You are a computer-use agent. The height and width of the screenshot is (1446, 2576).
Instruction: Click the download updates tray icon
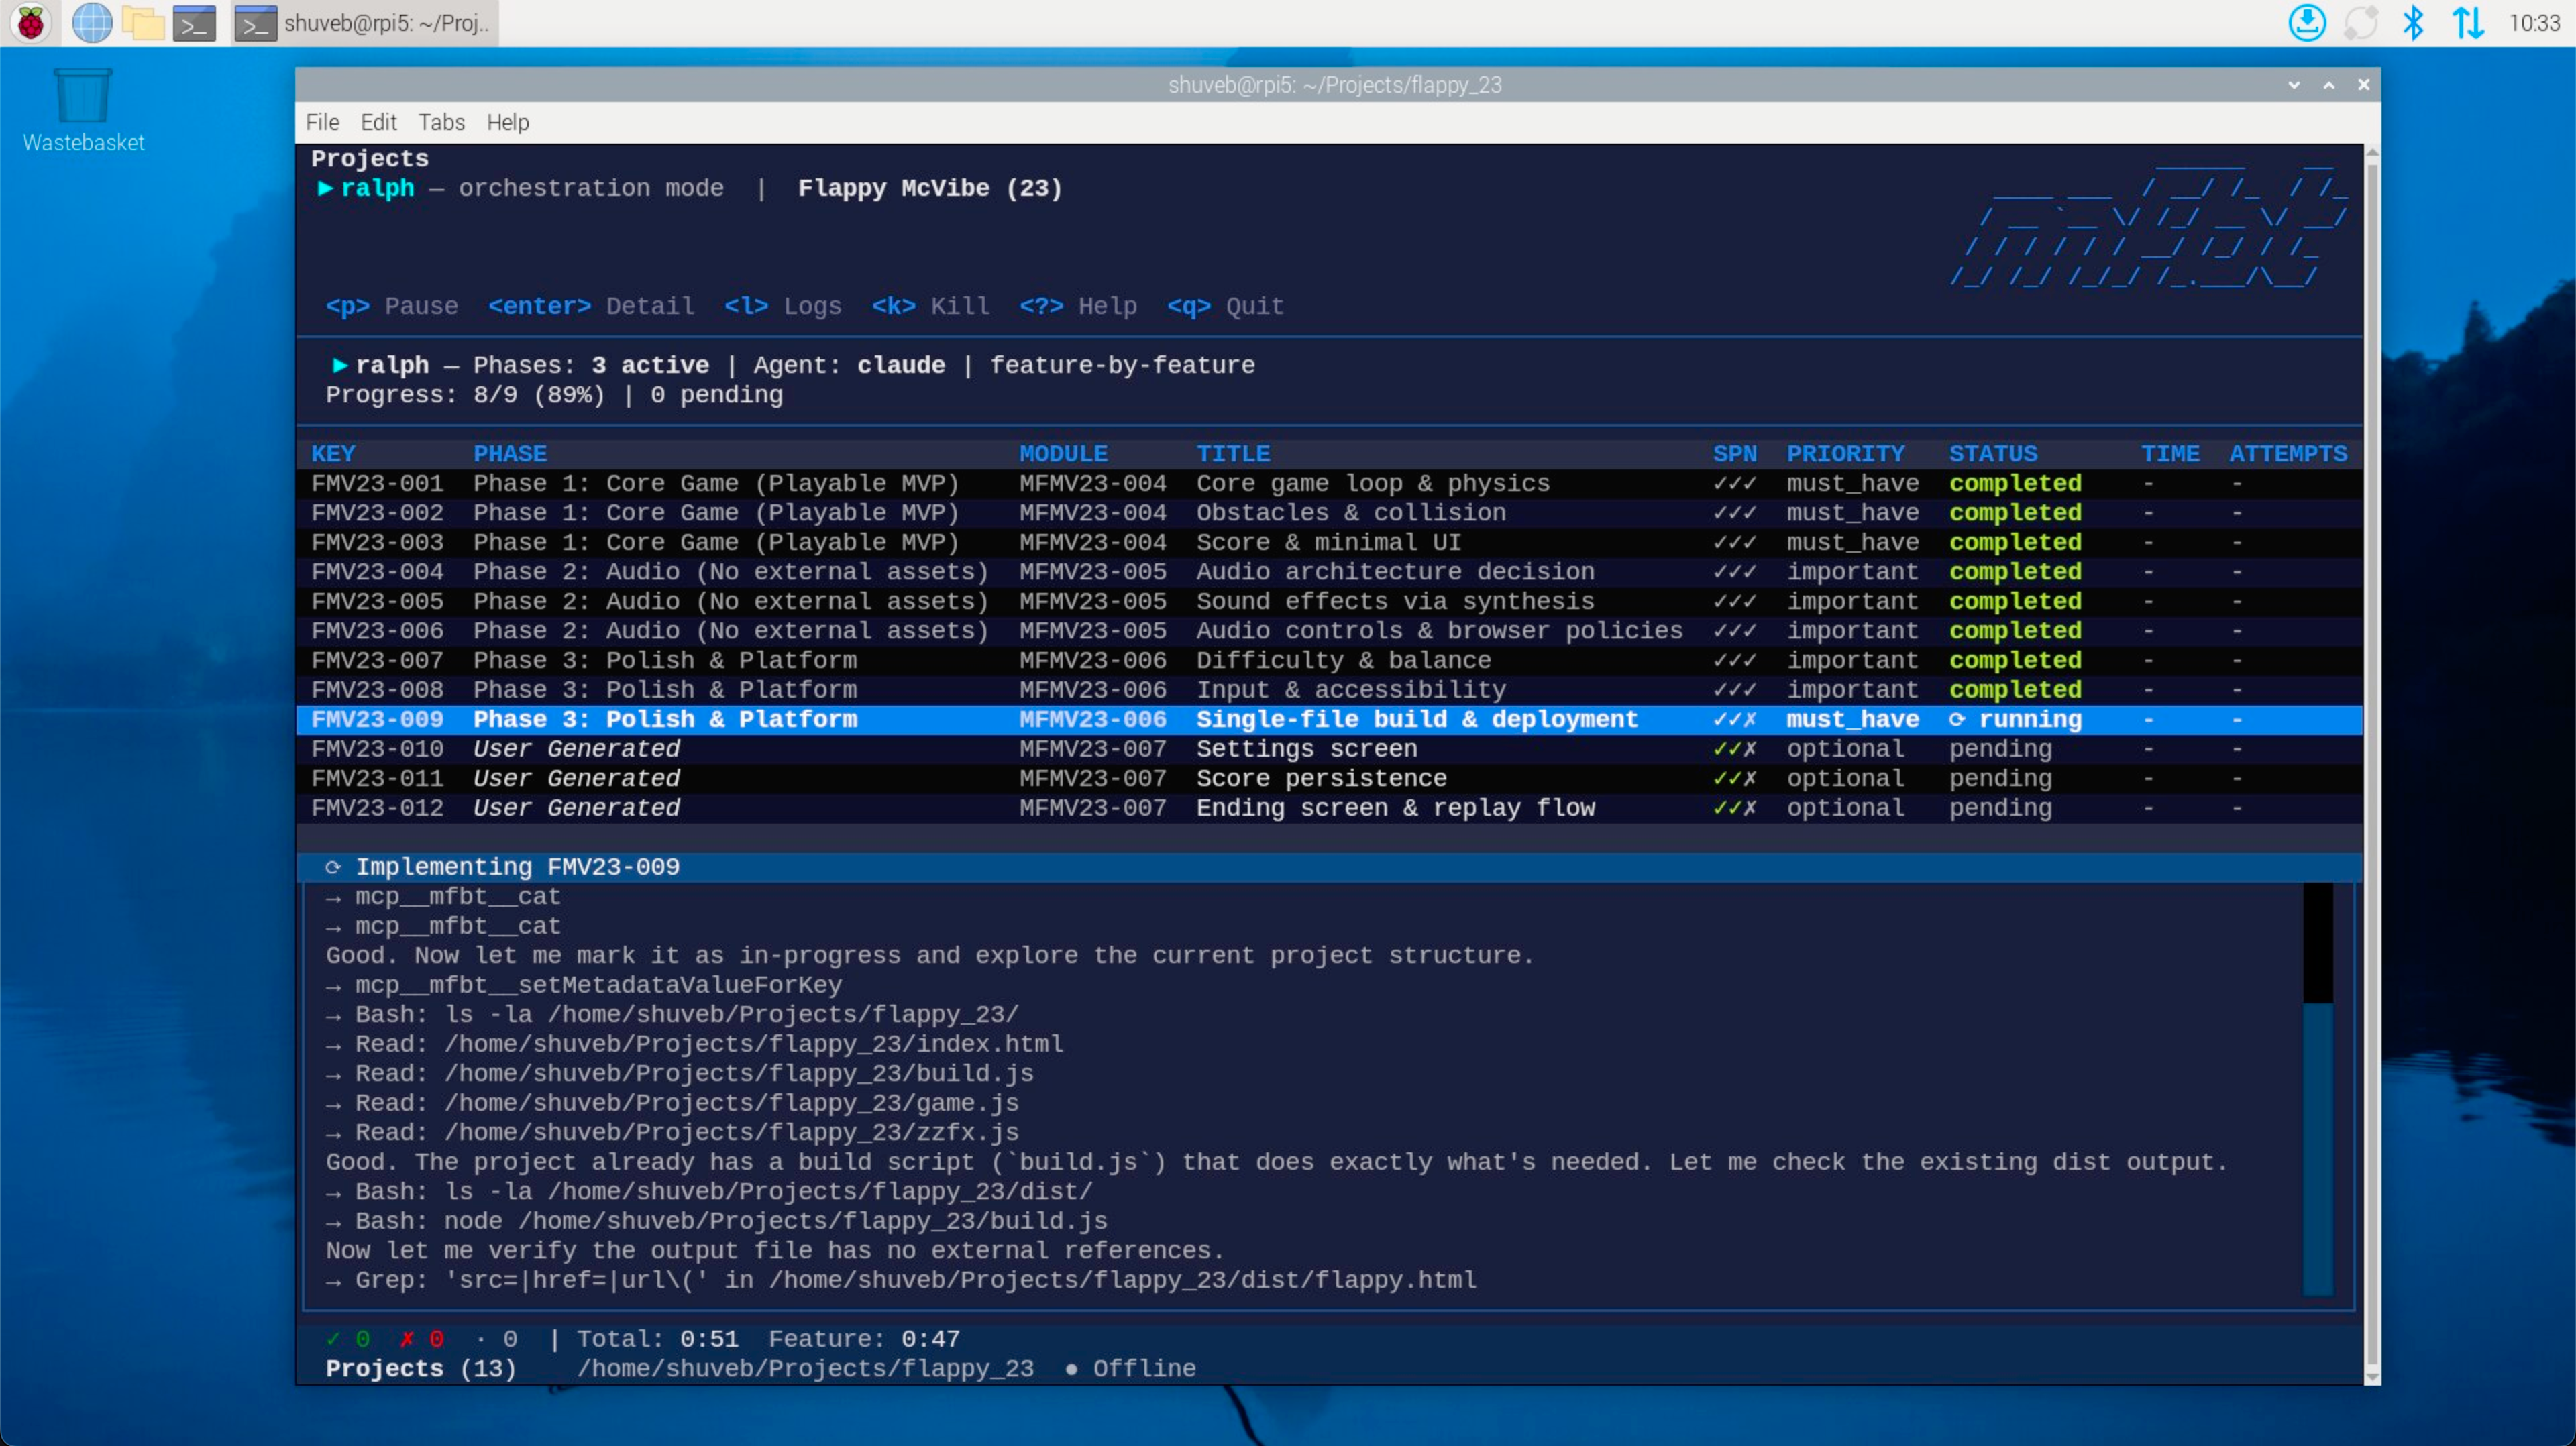[2307, 23]
